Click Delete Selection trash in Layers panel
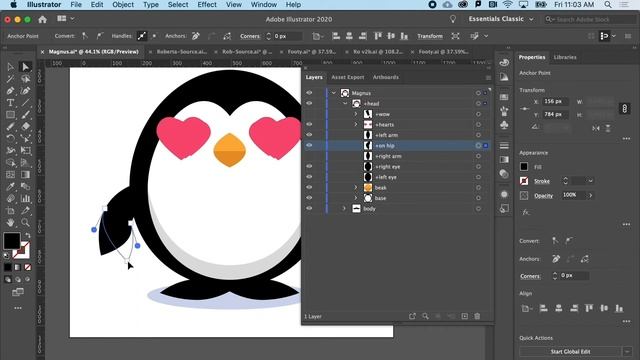Viewport: 640px width, 360px height. point(477,316)
